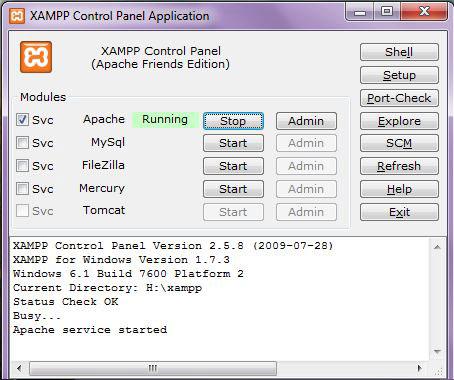Click the XAMPP title bar icon
The image size is (454, 380).
coord(17,16)
